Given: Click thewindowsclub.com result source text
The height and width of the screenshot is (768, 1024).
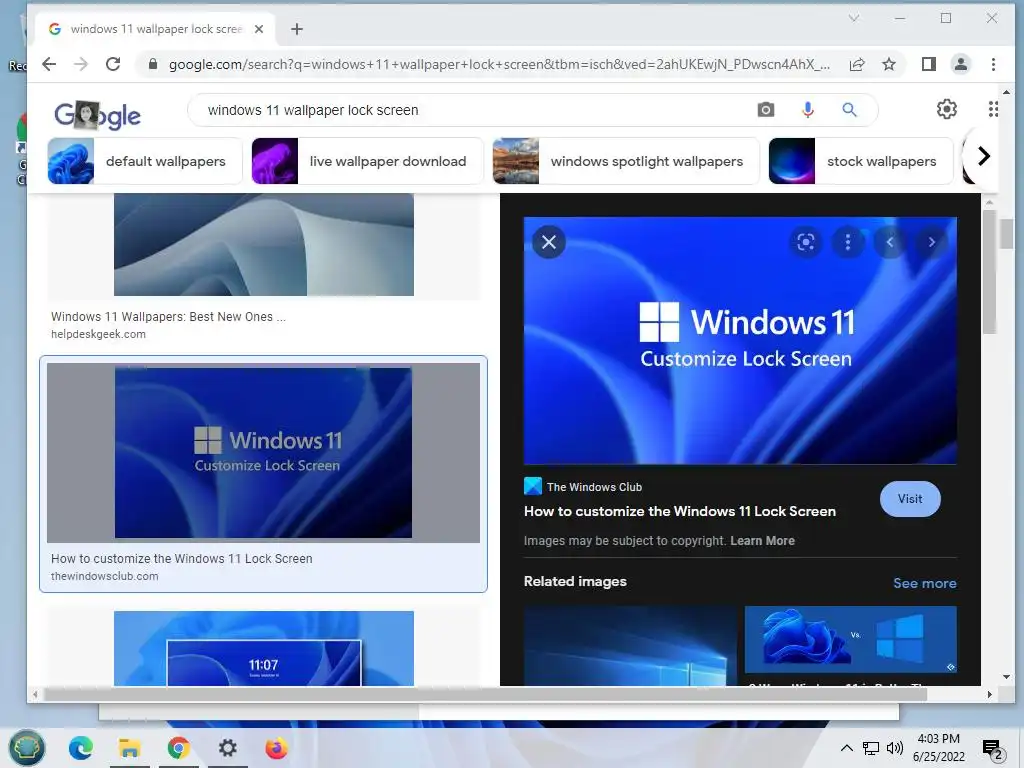Looking at the screenshot, I should click(104, 576).
